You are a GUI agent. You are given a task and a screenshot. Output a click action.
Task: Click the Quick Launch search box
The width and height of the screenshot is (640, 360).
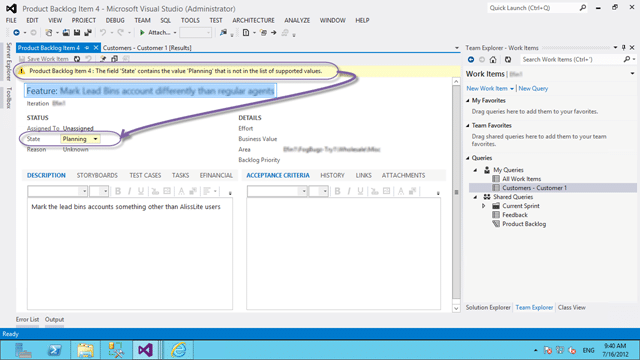(533, 8)
